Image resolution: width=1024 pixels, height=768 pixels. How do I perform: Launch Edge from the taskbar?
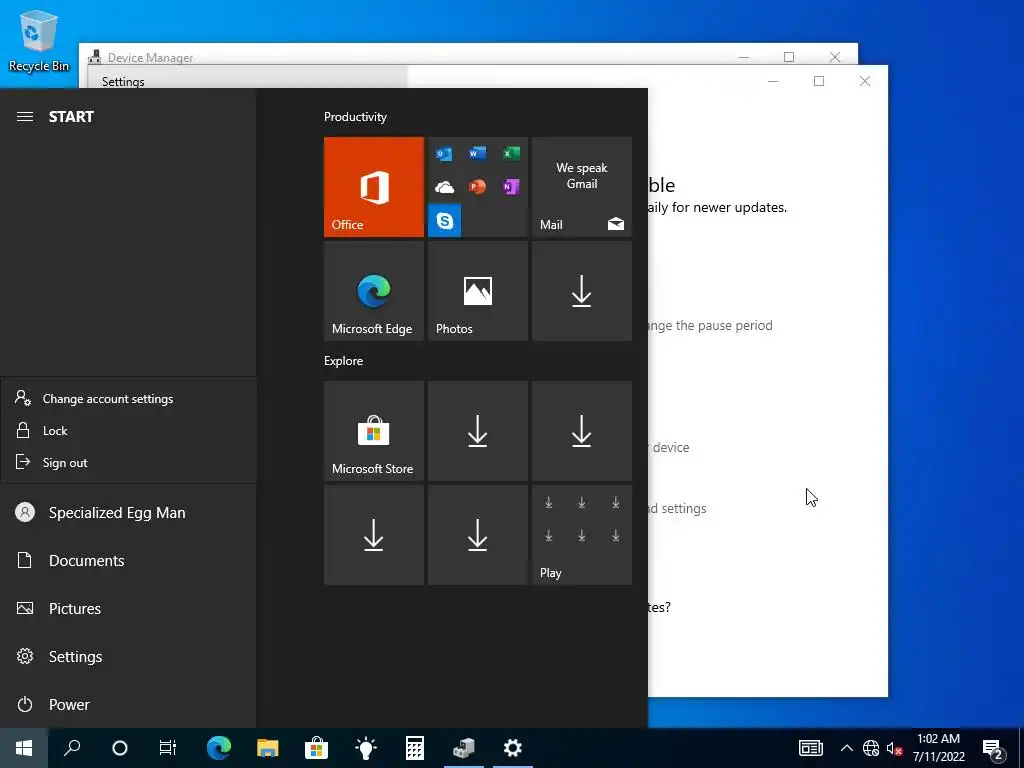[219, 748]
